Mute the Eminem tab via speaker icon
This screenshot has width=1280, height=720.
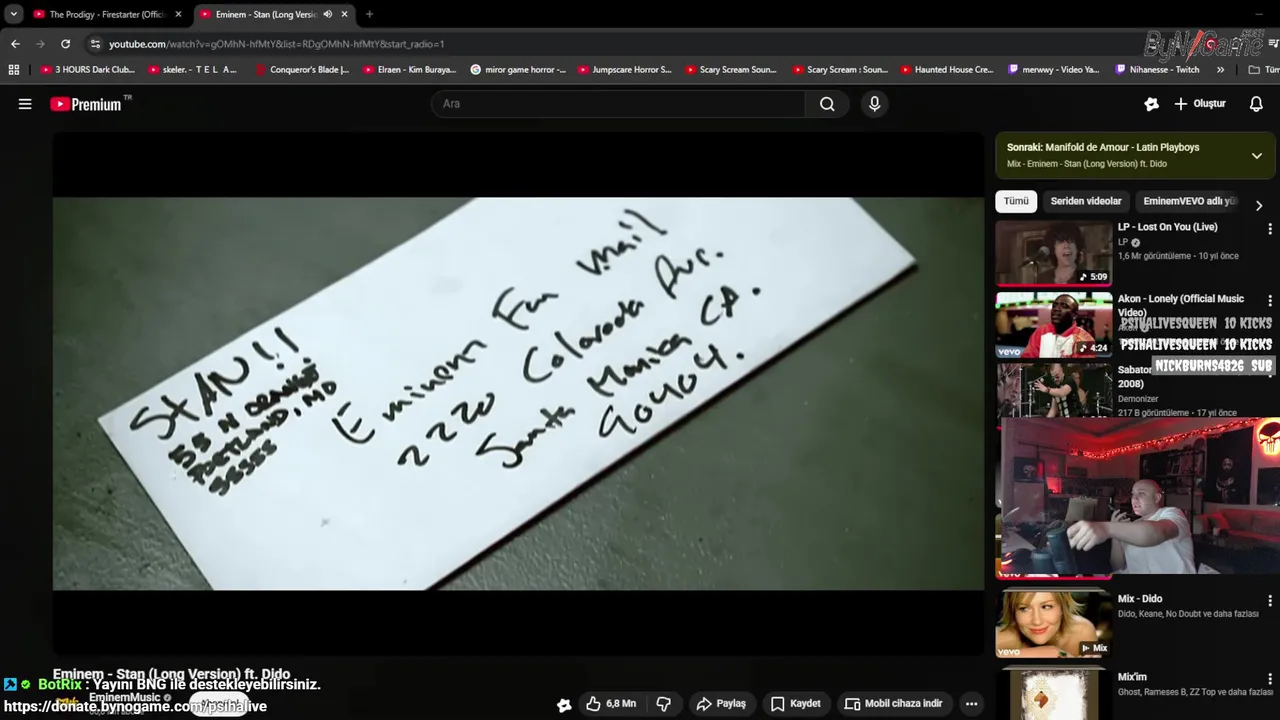click(x=327, y=14)
